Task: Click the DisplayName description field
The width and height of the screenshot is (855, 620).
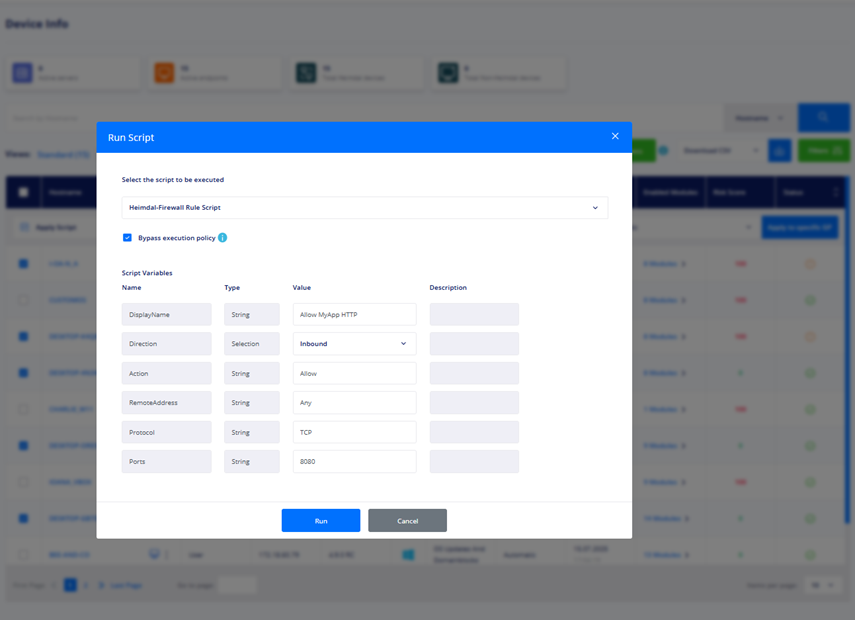Action: [x=474, y=315]
